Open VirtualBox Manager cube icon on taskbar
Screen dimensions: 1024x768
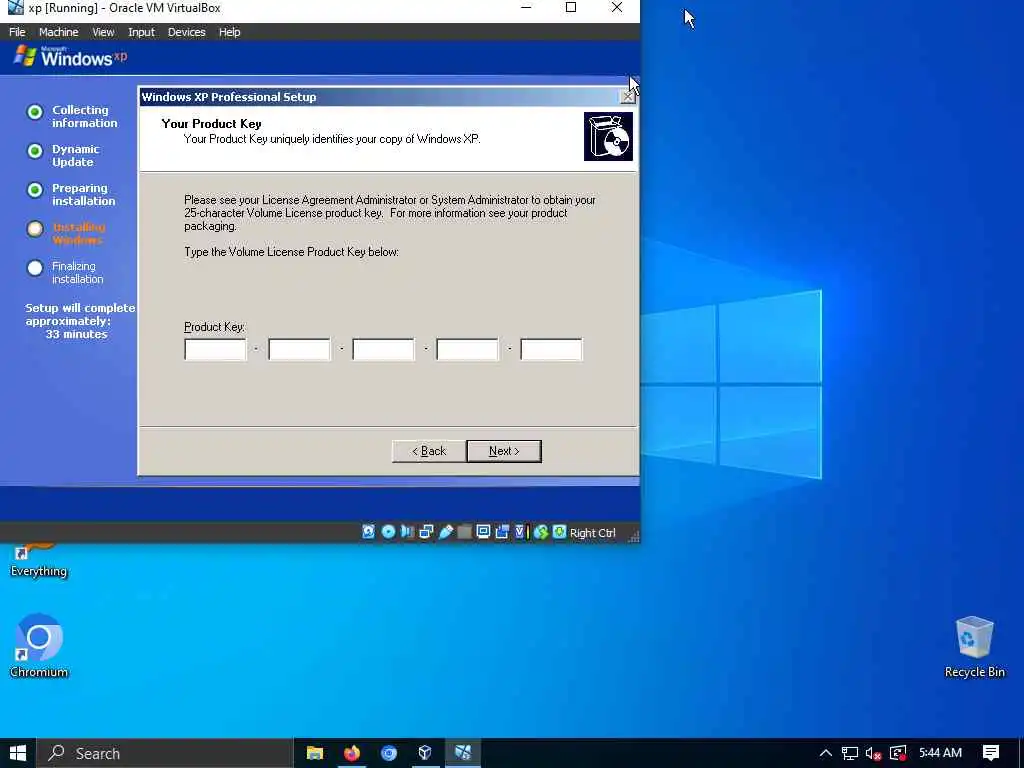pyautogui.click(x=425, y=753)
